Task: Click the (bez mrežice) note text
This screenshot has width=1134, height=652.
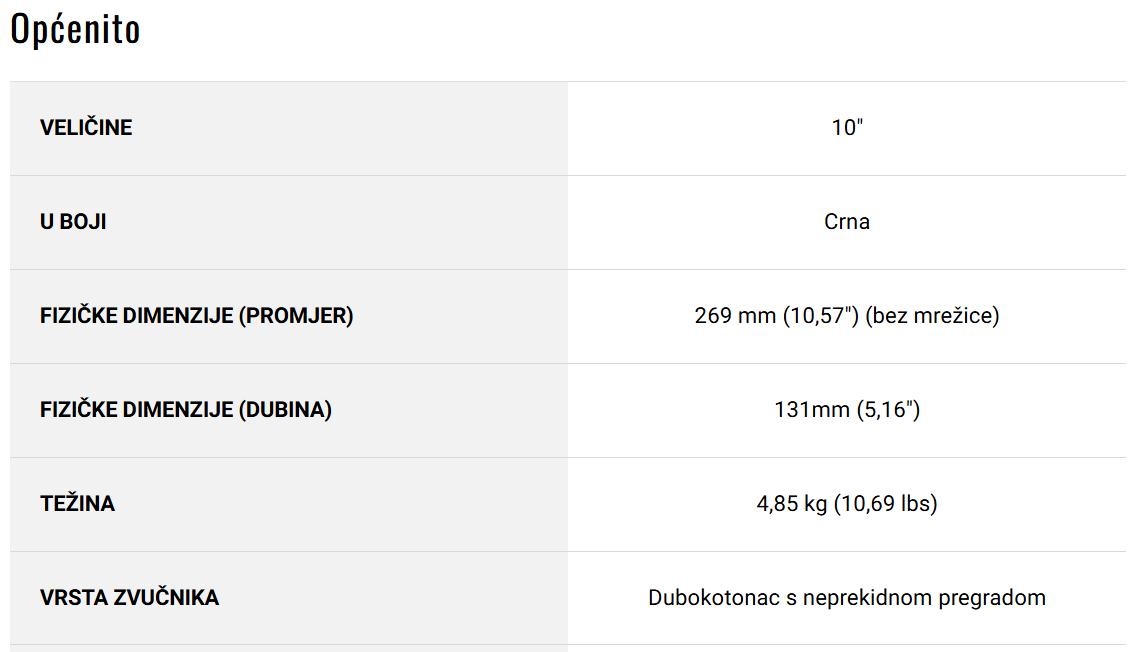Action: (932, 316)
